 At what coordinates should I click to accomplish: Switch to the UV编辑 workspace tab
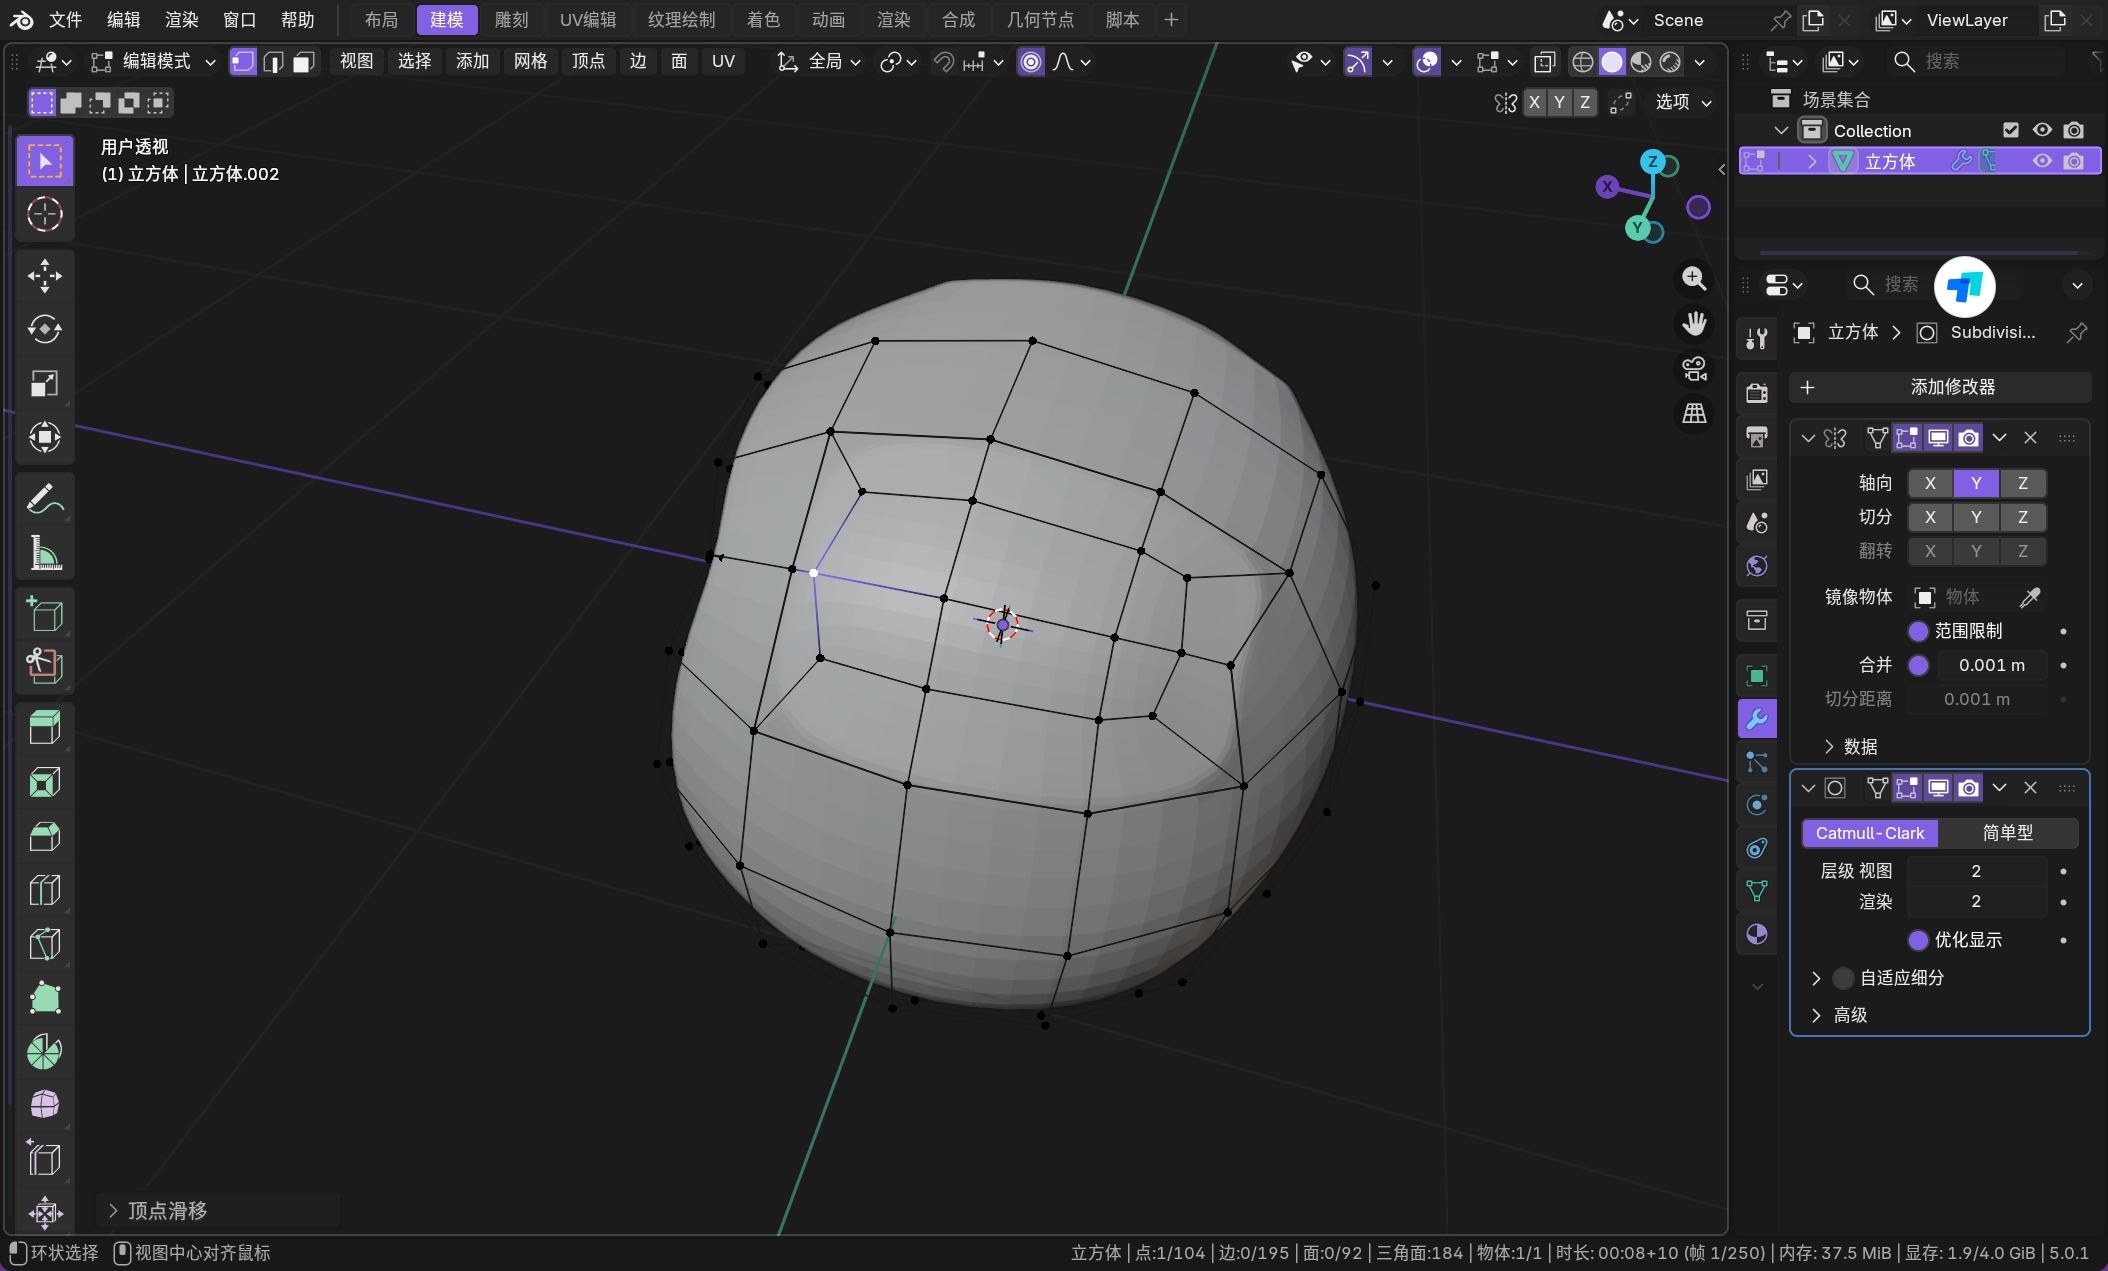pyautogui.click(x=587, y=20)
